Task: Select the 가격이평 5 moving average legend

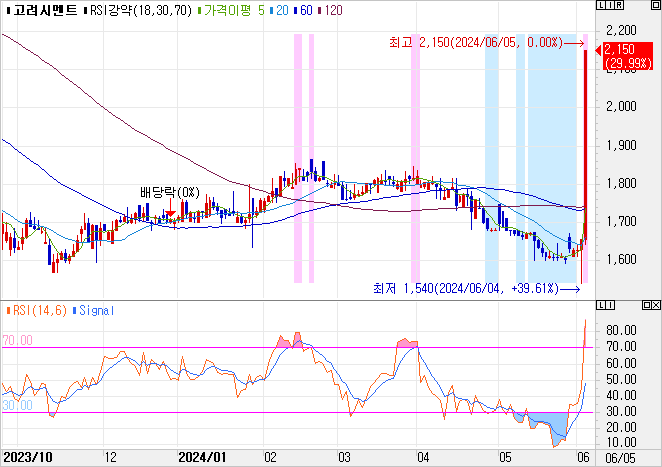Action: 231,10
